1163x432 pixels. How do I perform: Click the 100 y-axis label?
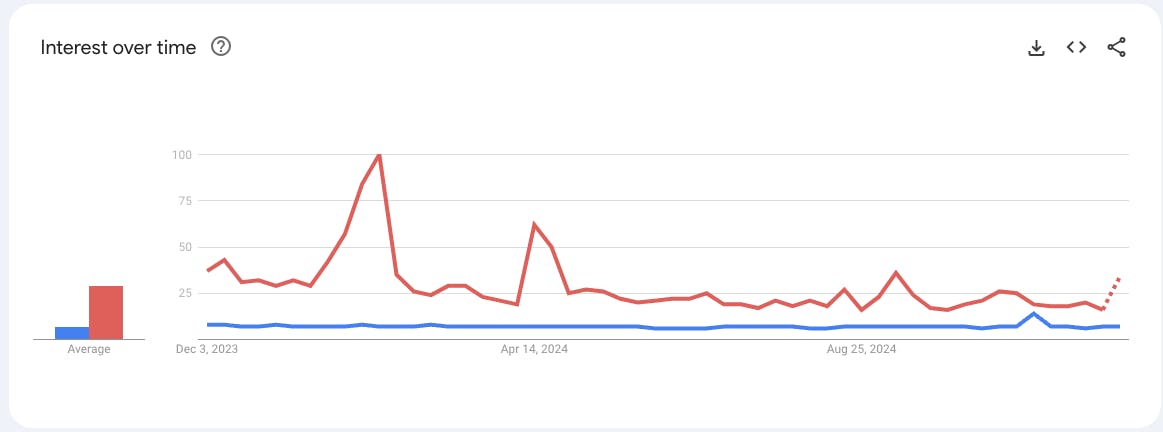182,154
